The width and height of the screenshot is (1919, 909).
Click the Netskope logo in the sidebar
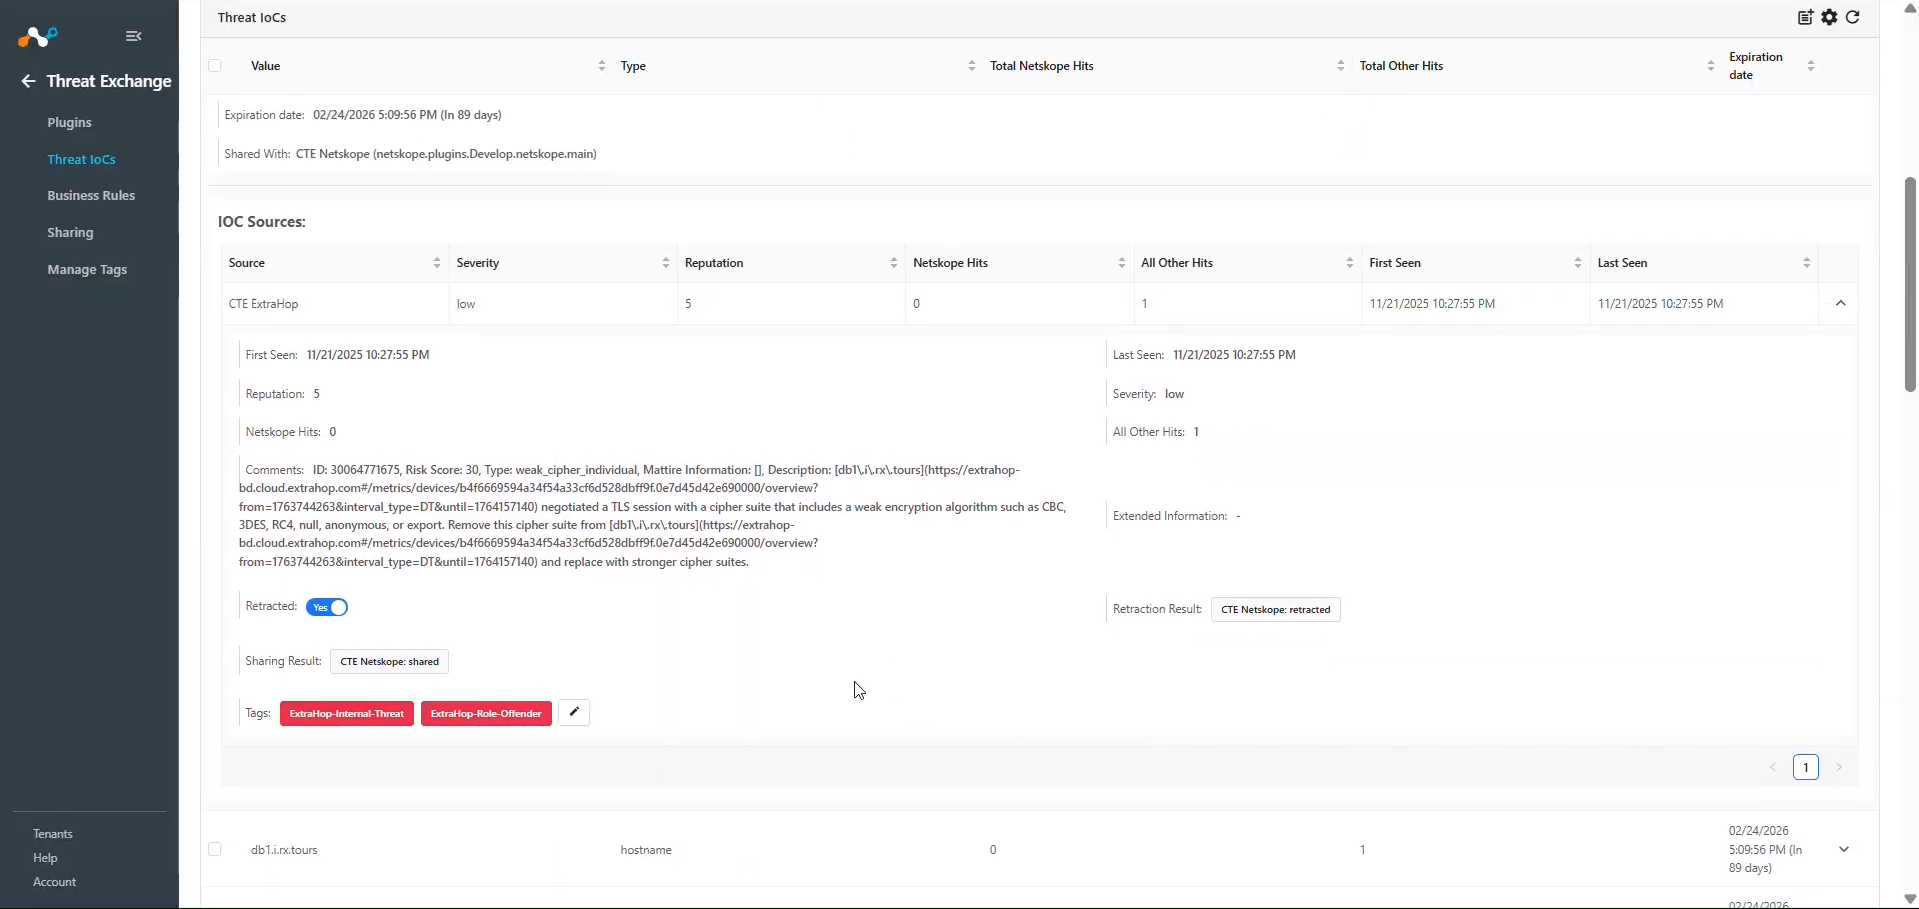click(x=38, y=37)
